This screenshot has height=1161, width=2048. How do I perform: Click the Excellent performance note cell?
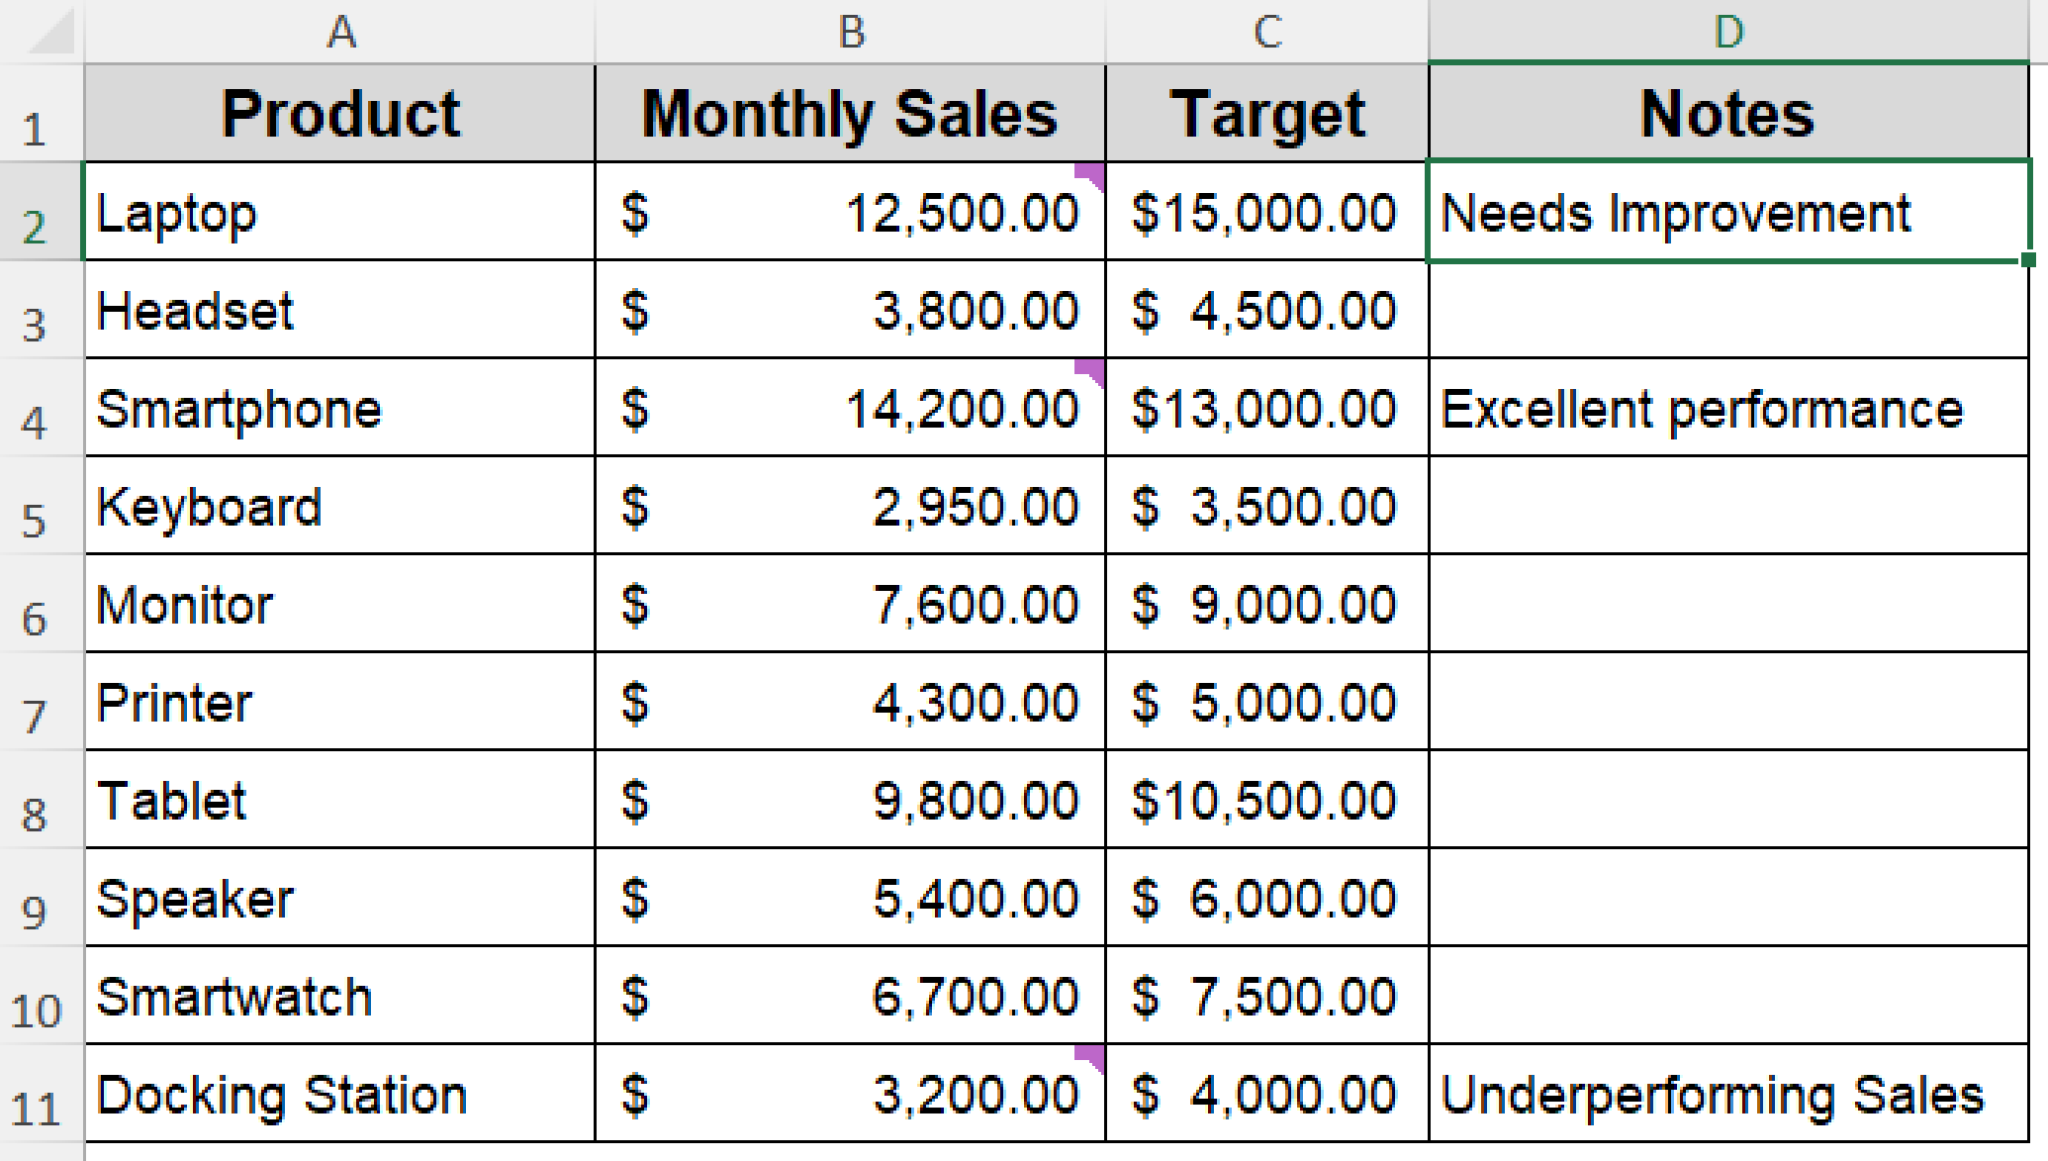tap(1728, 408)
